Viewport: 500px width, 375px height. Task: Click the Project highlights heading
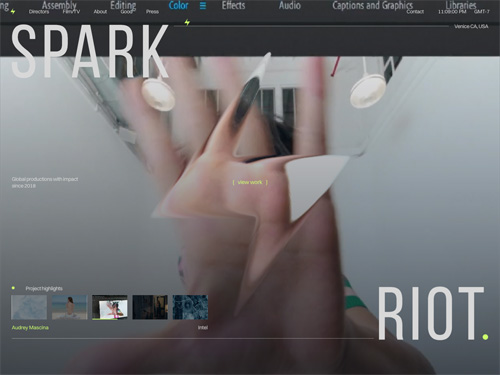point(44,288)
